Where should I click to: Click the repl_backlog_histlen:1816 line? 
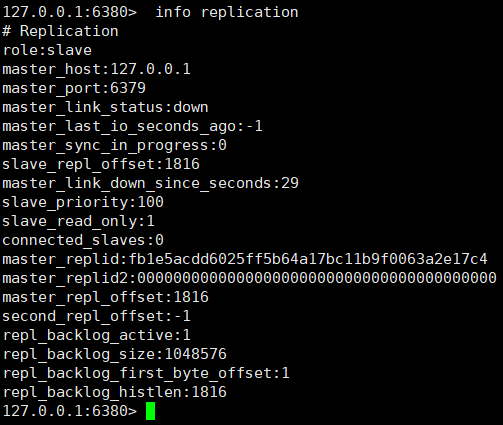[x=114, y=392]
